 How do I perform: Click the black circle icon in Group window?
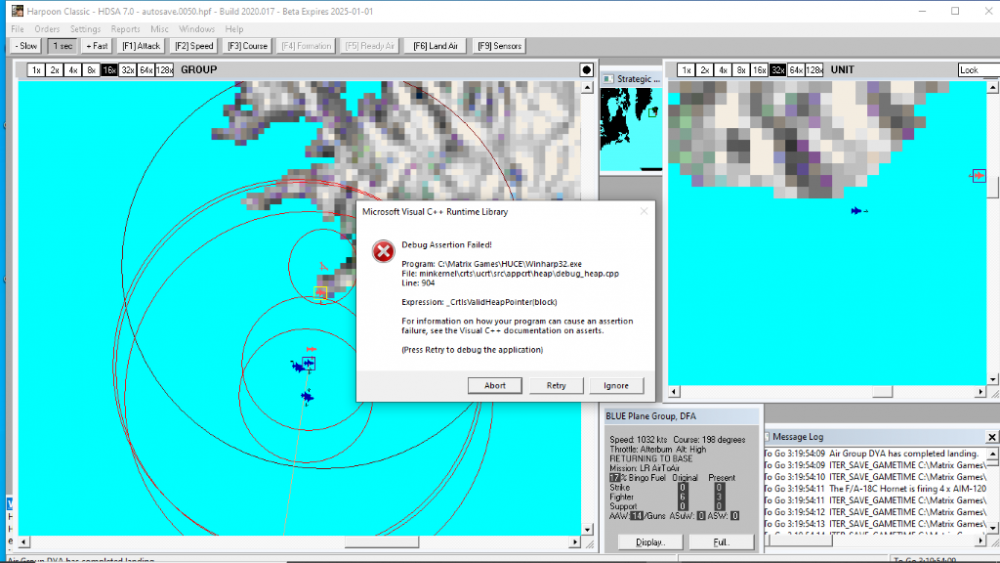tap(587, 70)
